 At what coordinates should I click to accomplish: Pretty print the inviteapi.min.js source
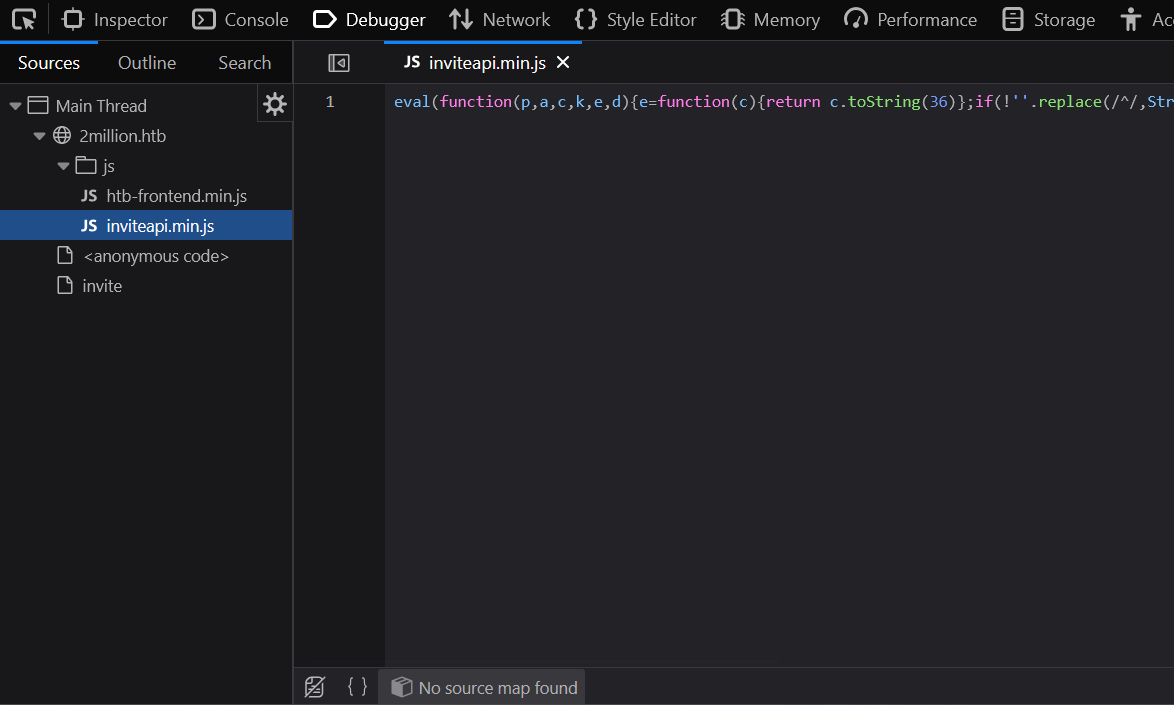tap(357, 687)
